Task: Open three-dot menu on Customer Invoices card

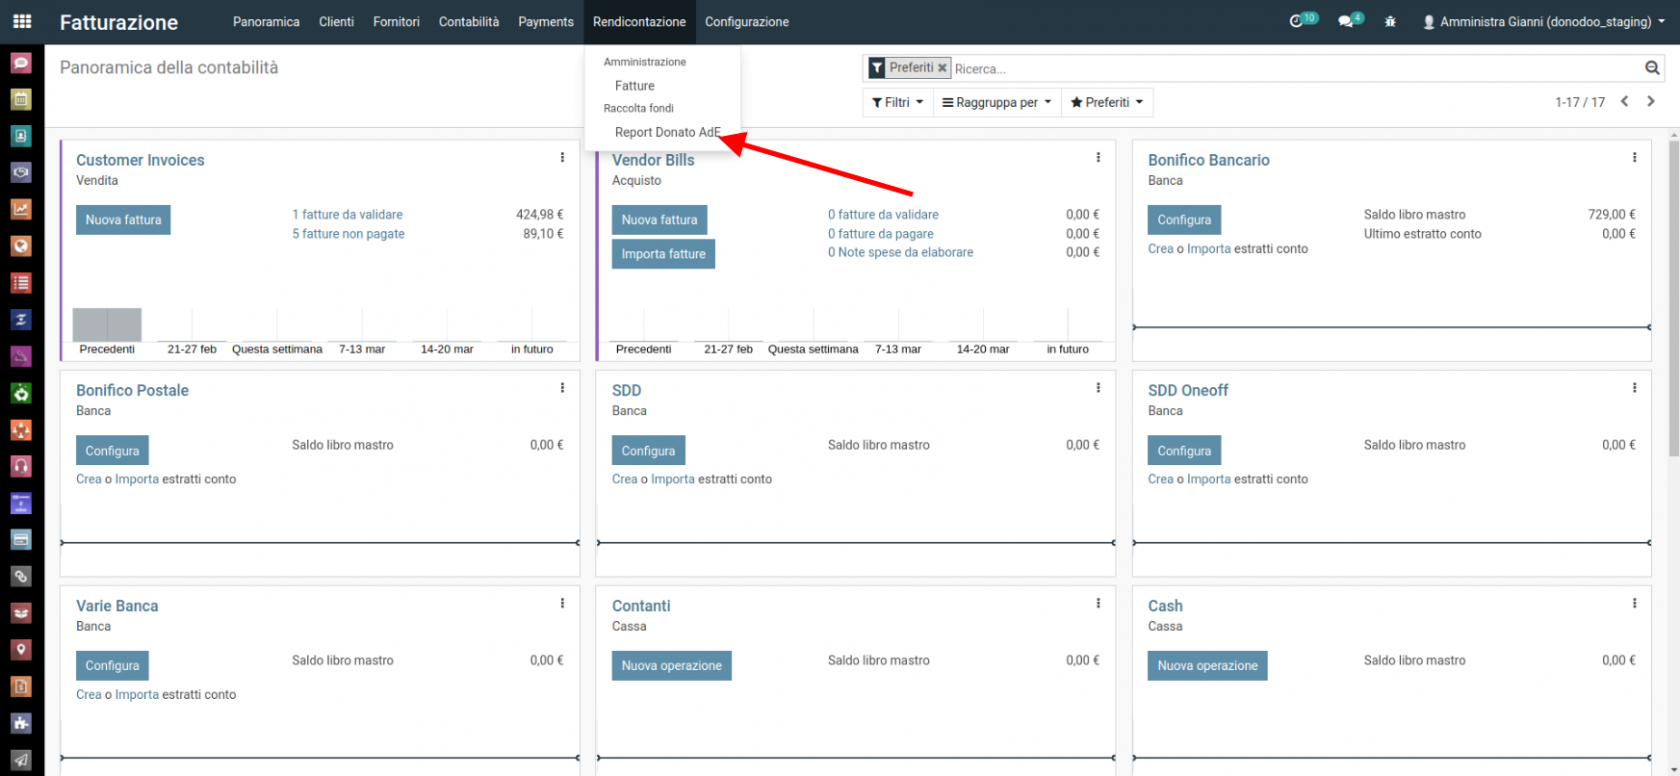Action: (x=562, y=158)
